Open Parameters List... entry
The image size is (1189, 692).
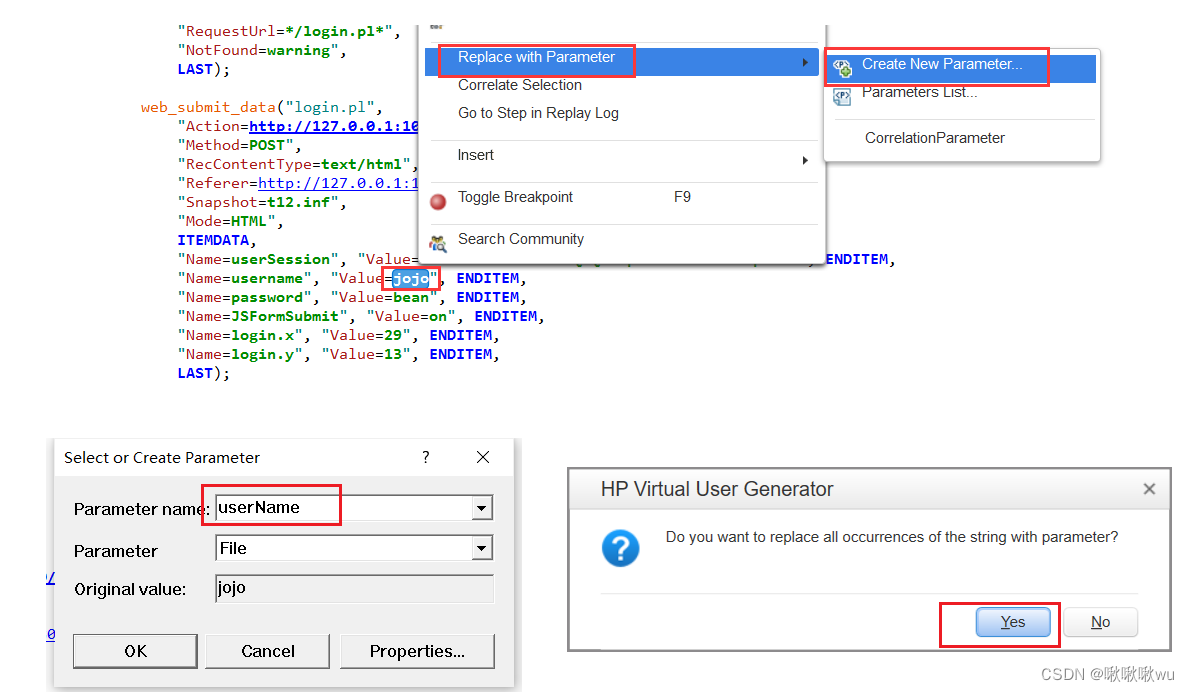coord(919,92)
